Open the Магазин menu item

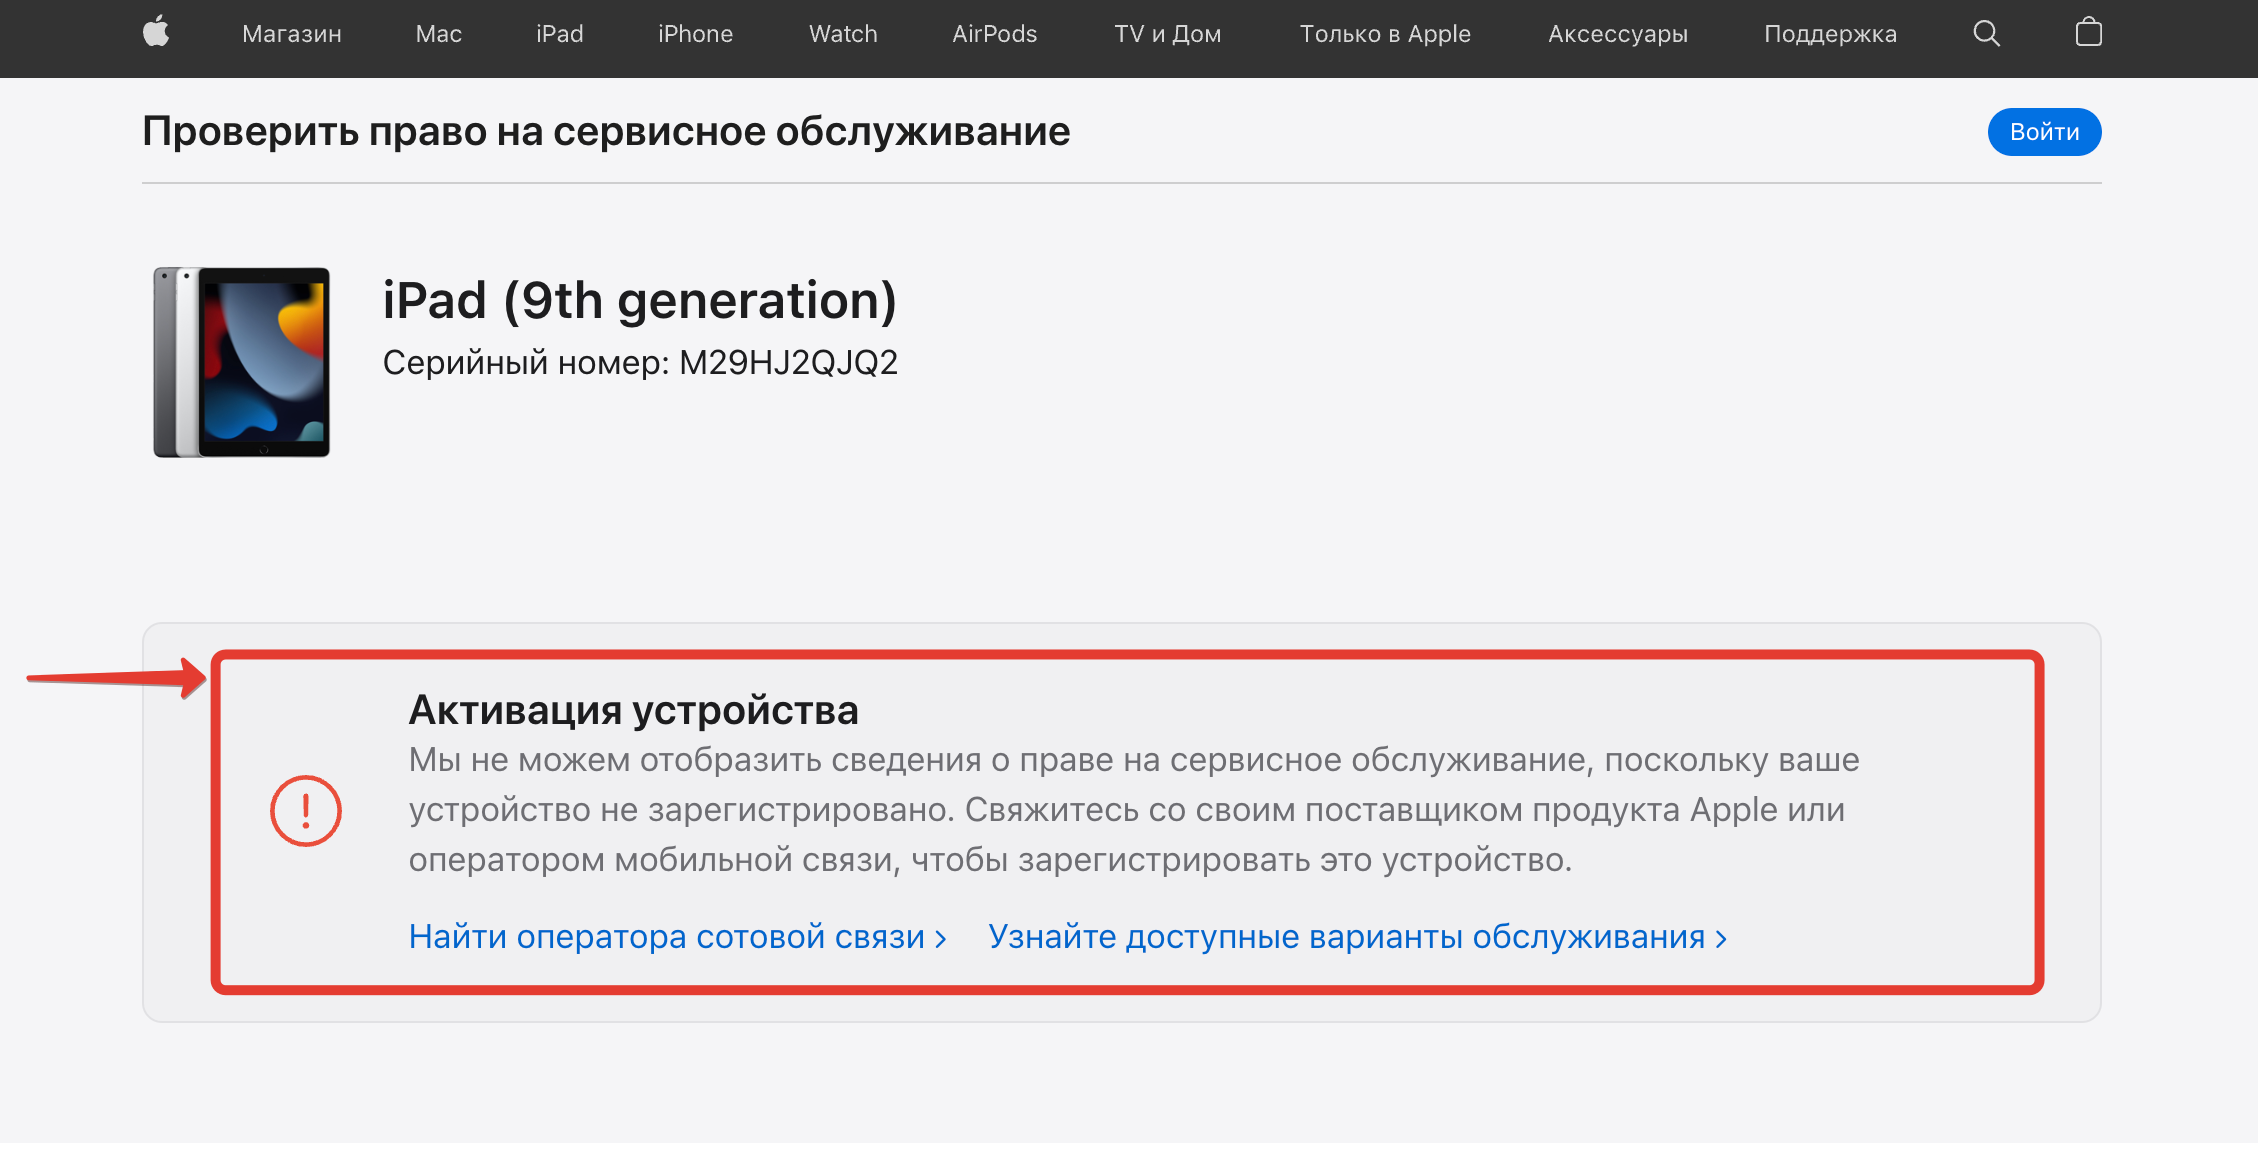click(292, 34)
